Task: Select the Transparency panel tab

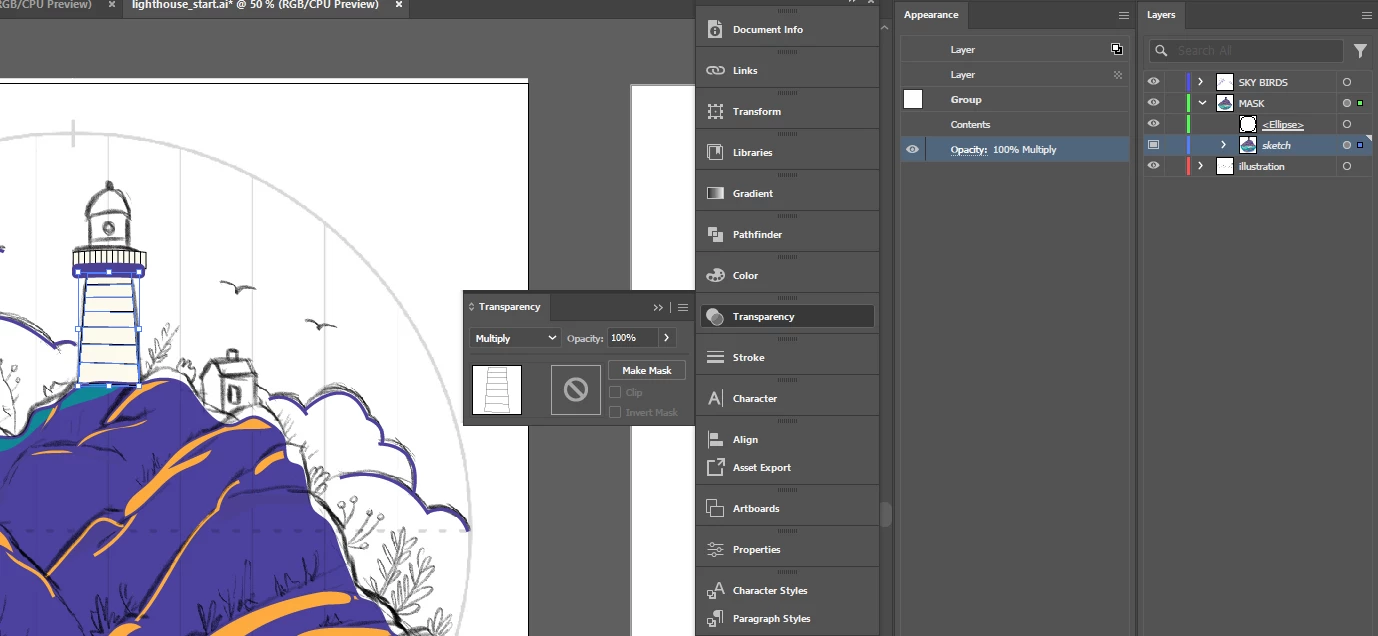Action: tap(509, 307)
